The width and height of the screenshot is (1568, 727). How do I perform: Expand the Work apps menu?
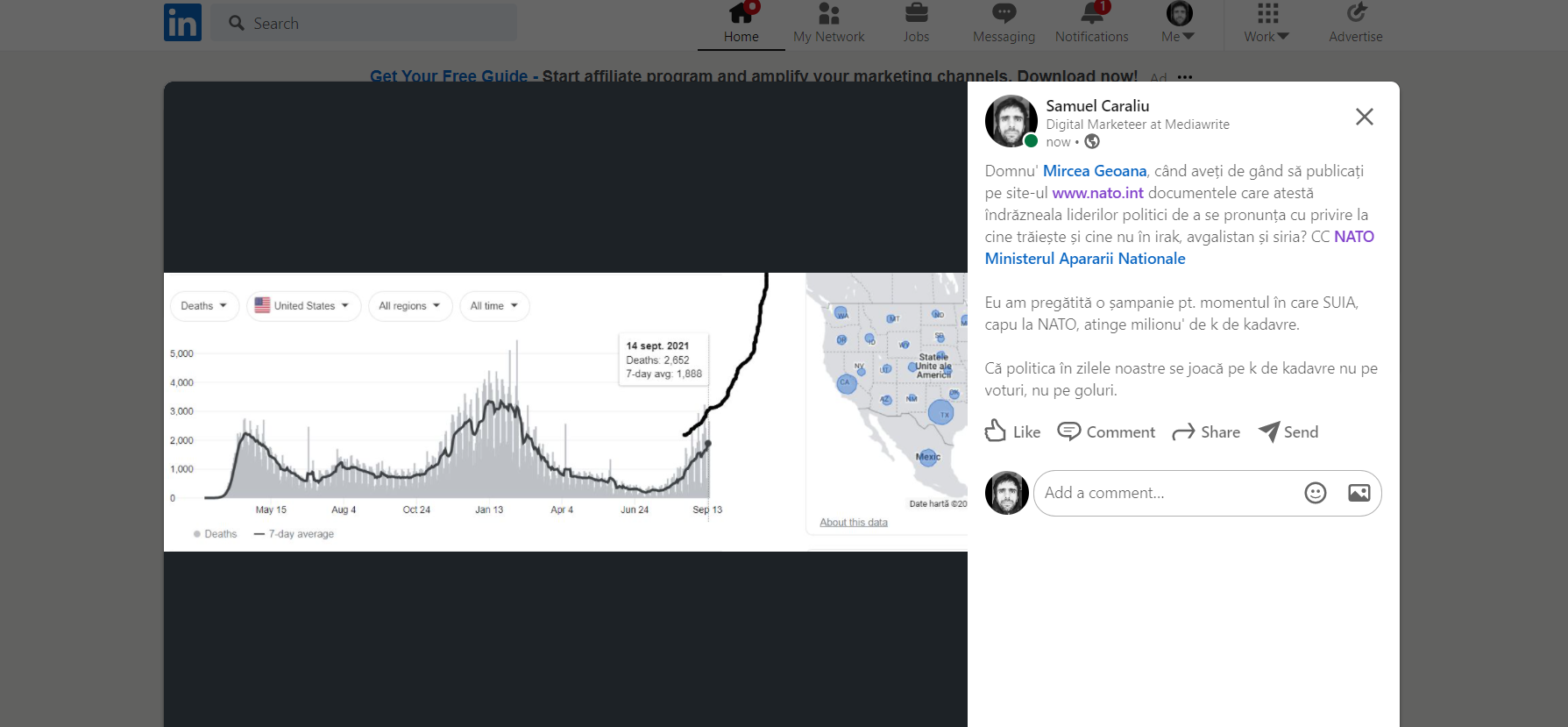[1267, 24]
